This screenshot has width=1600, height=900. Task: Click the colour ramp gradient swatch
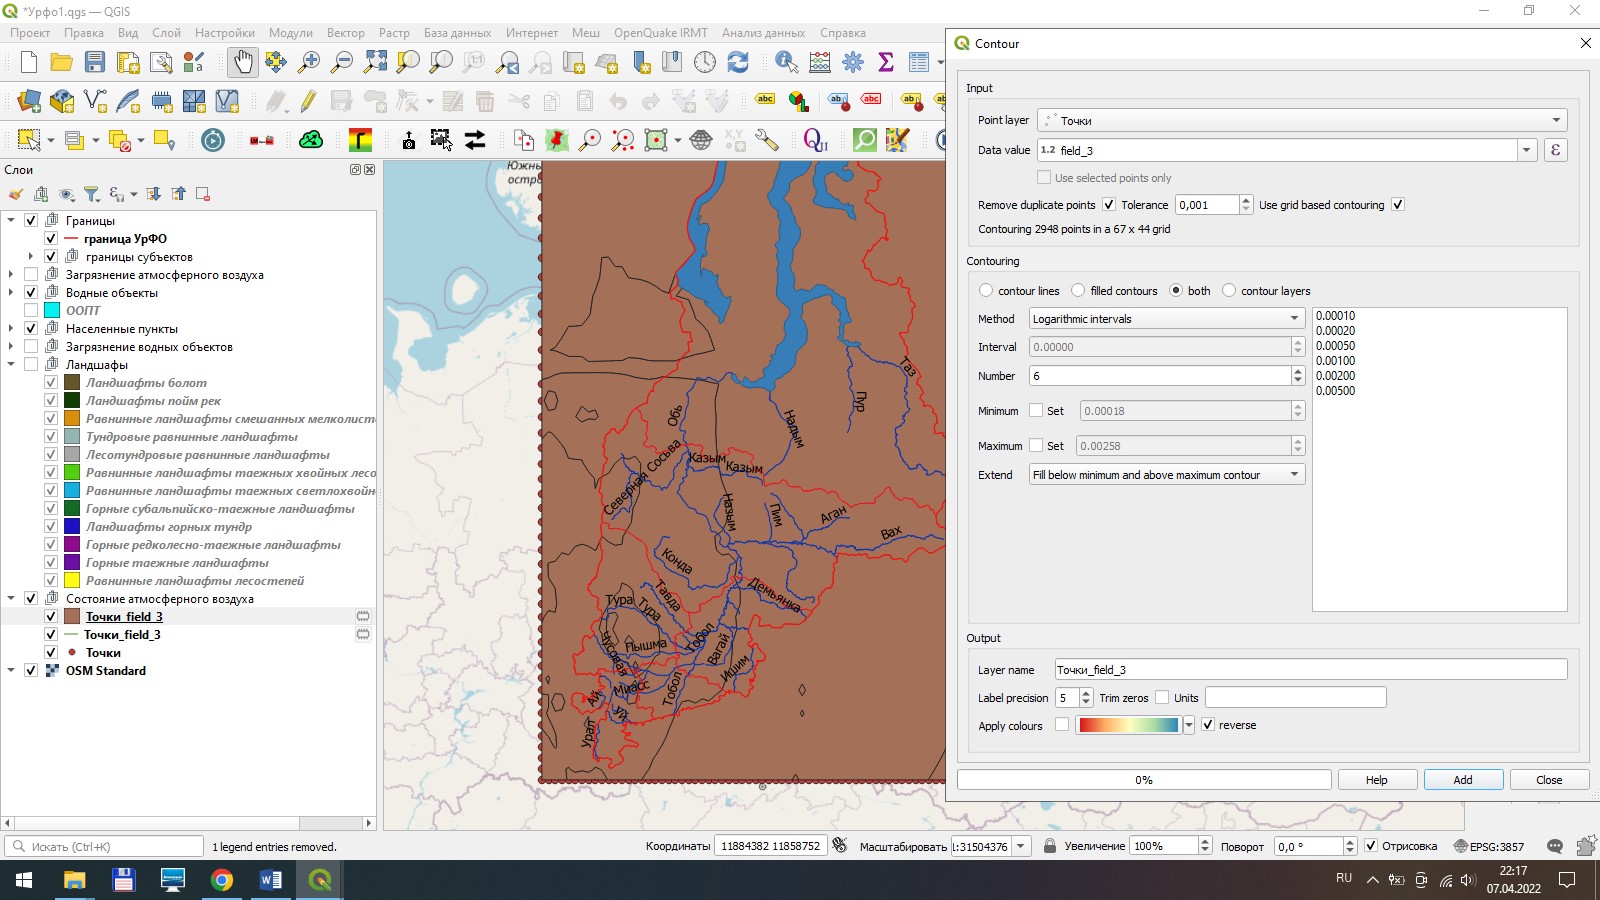(x=1128, y=725)
